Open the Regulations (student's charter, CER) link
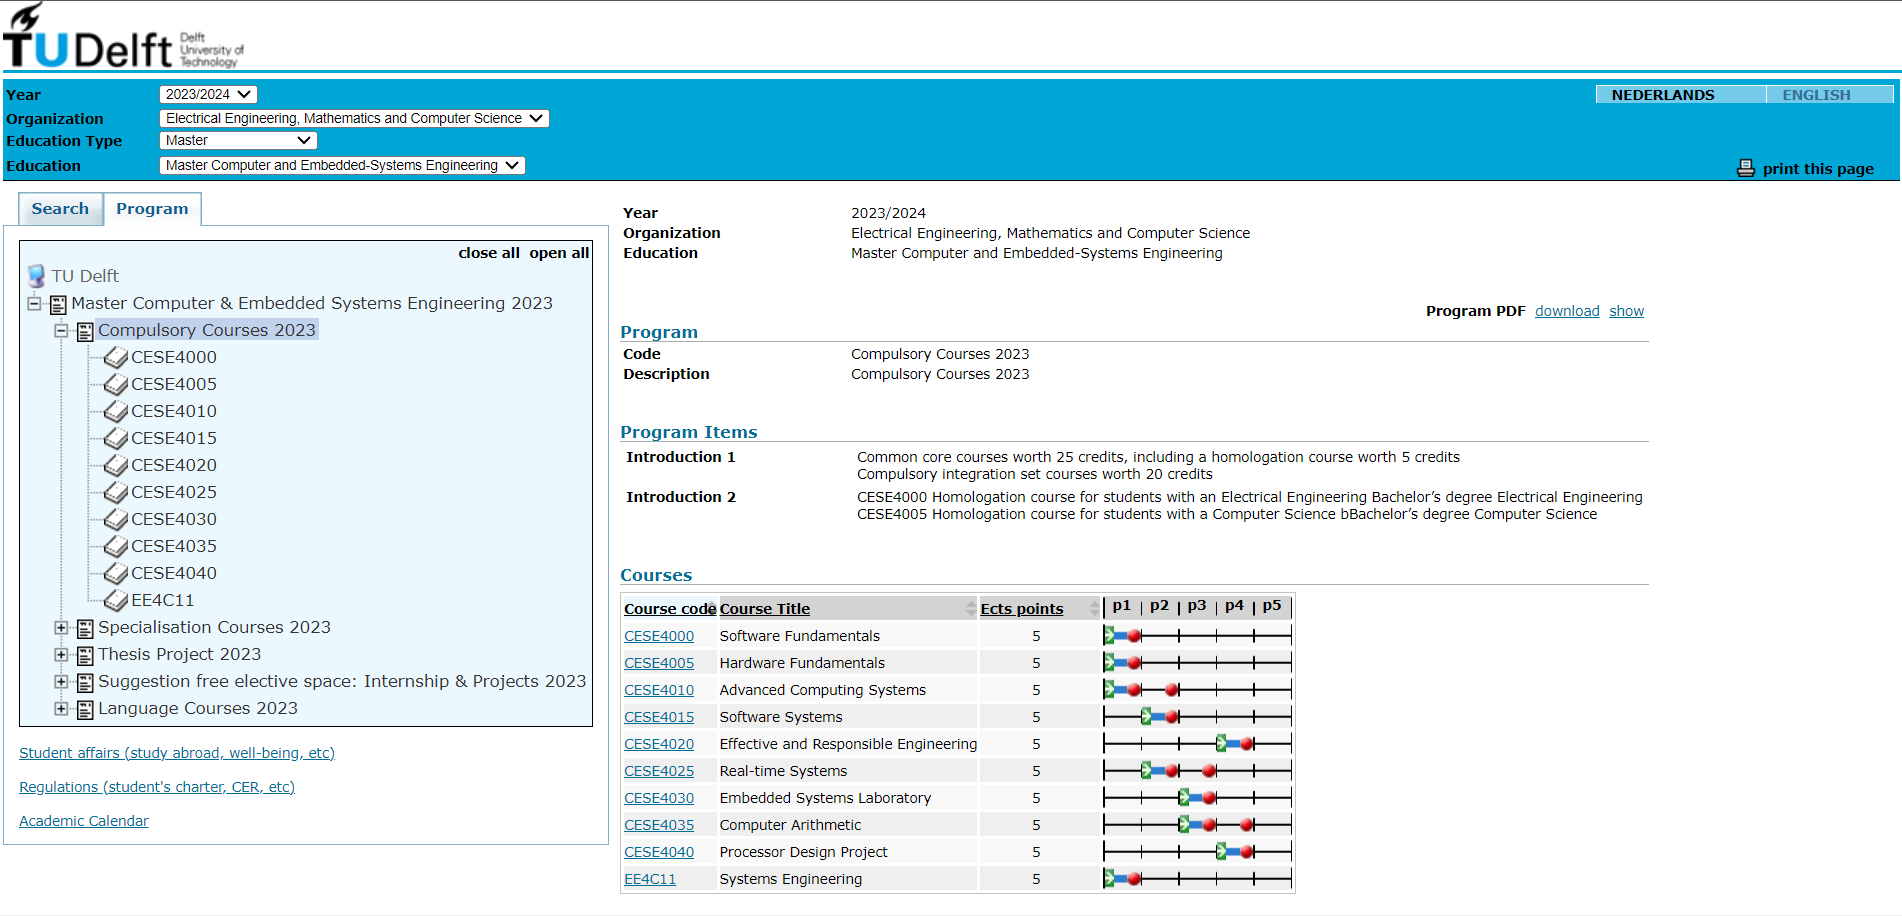This screenshot has width=1902, height=916. (157, 787)
